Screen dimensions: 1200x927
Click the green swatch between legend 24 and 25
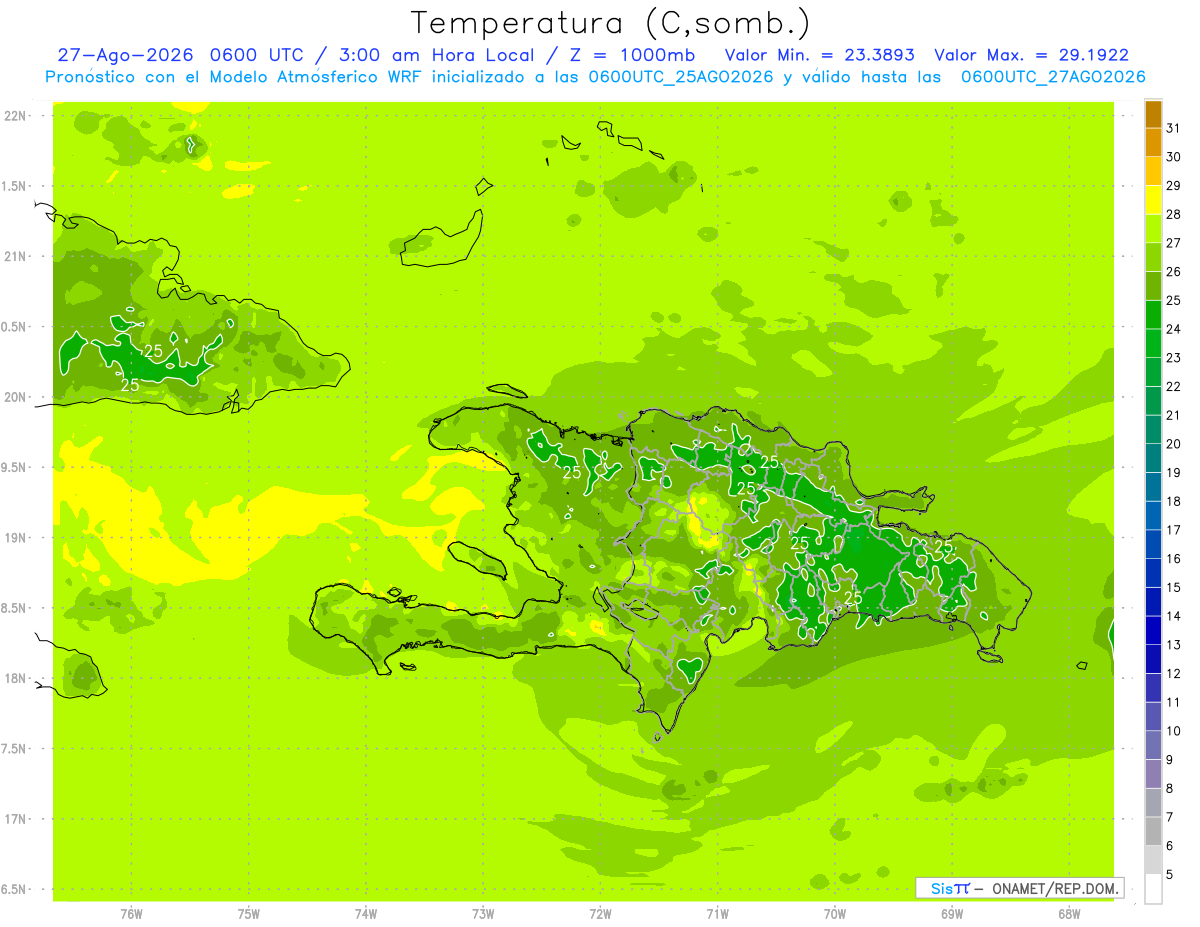pos(1153,314)
